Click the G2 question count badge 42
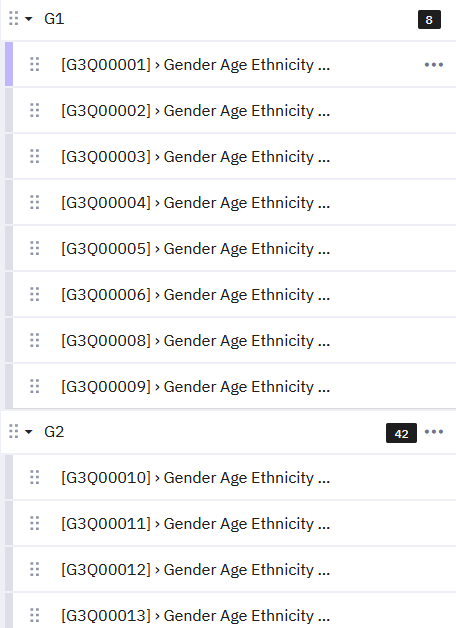This screenshot has height=628, width=456. pyautogui.click(x=401, y=433)
